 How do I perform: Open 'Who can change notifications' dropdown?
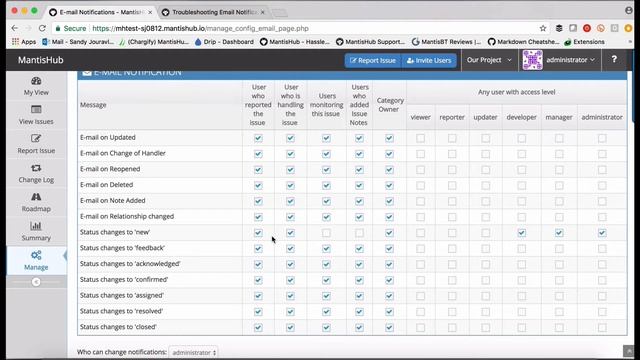(x=193, y=352)
